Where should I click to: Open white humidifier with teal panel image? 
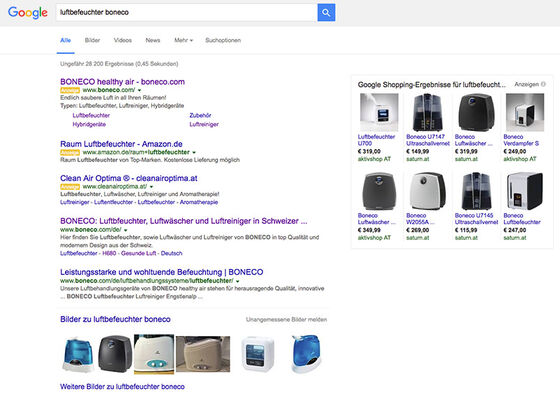[x=154, y=354]
